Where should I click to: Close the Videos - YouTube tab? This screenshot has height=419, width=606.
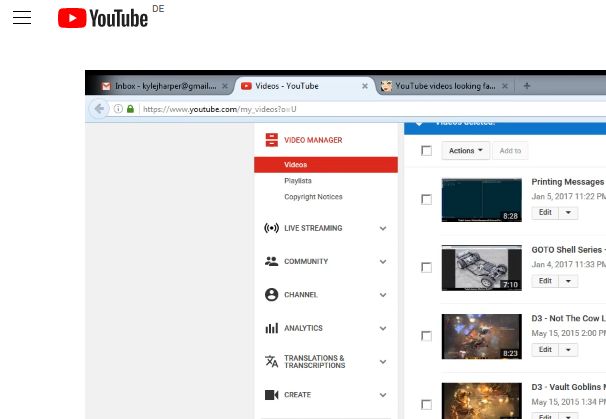[364, 86]
